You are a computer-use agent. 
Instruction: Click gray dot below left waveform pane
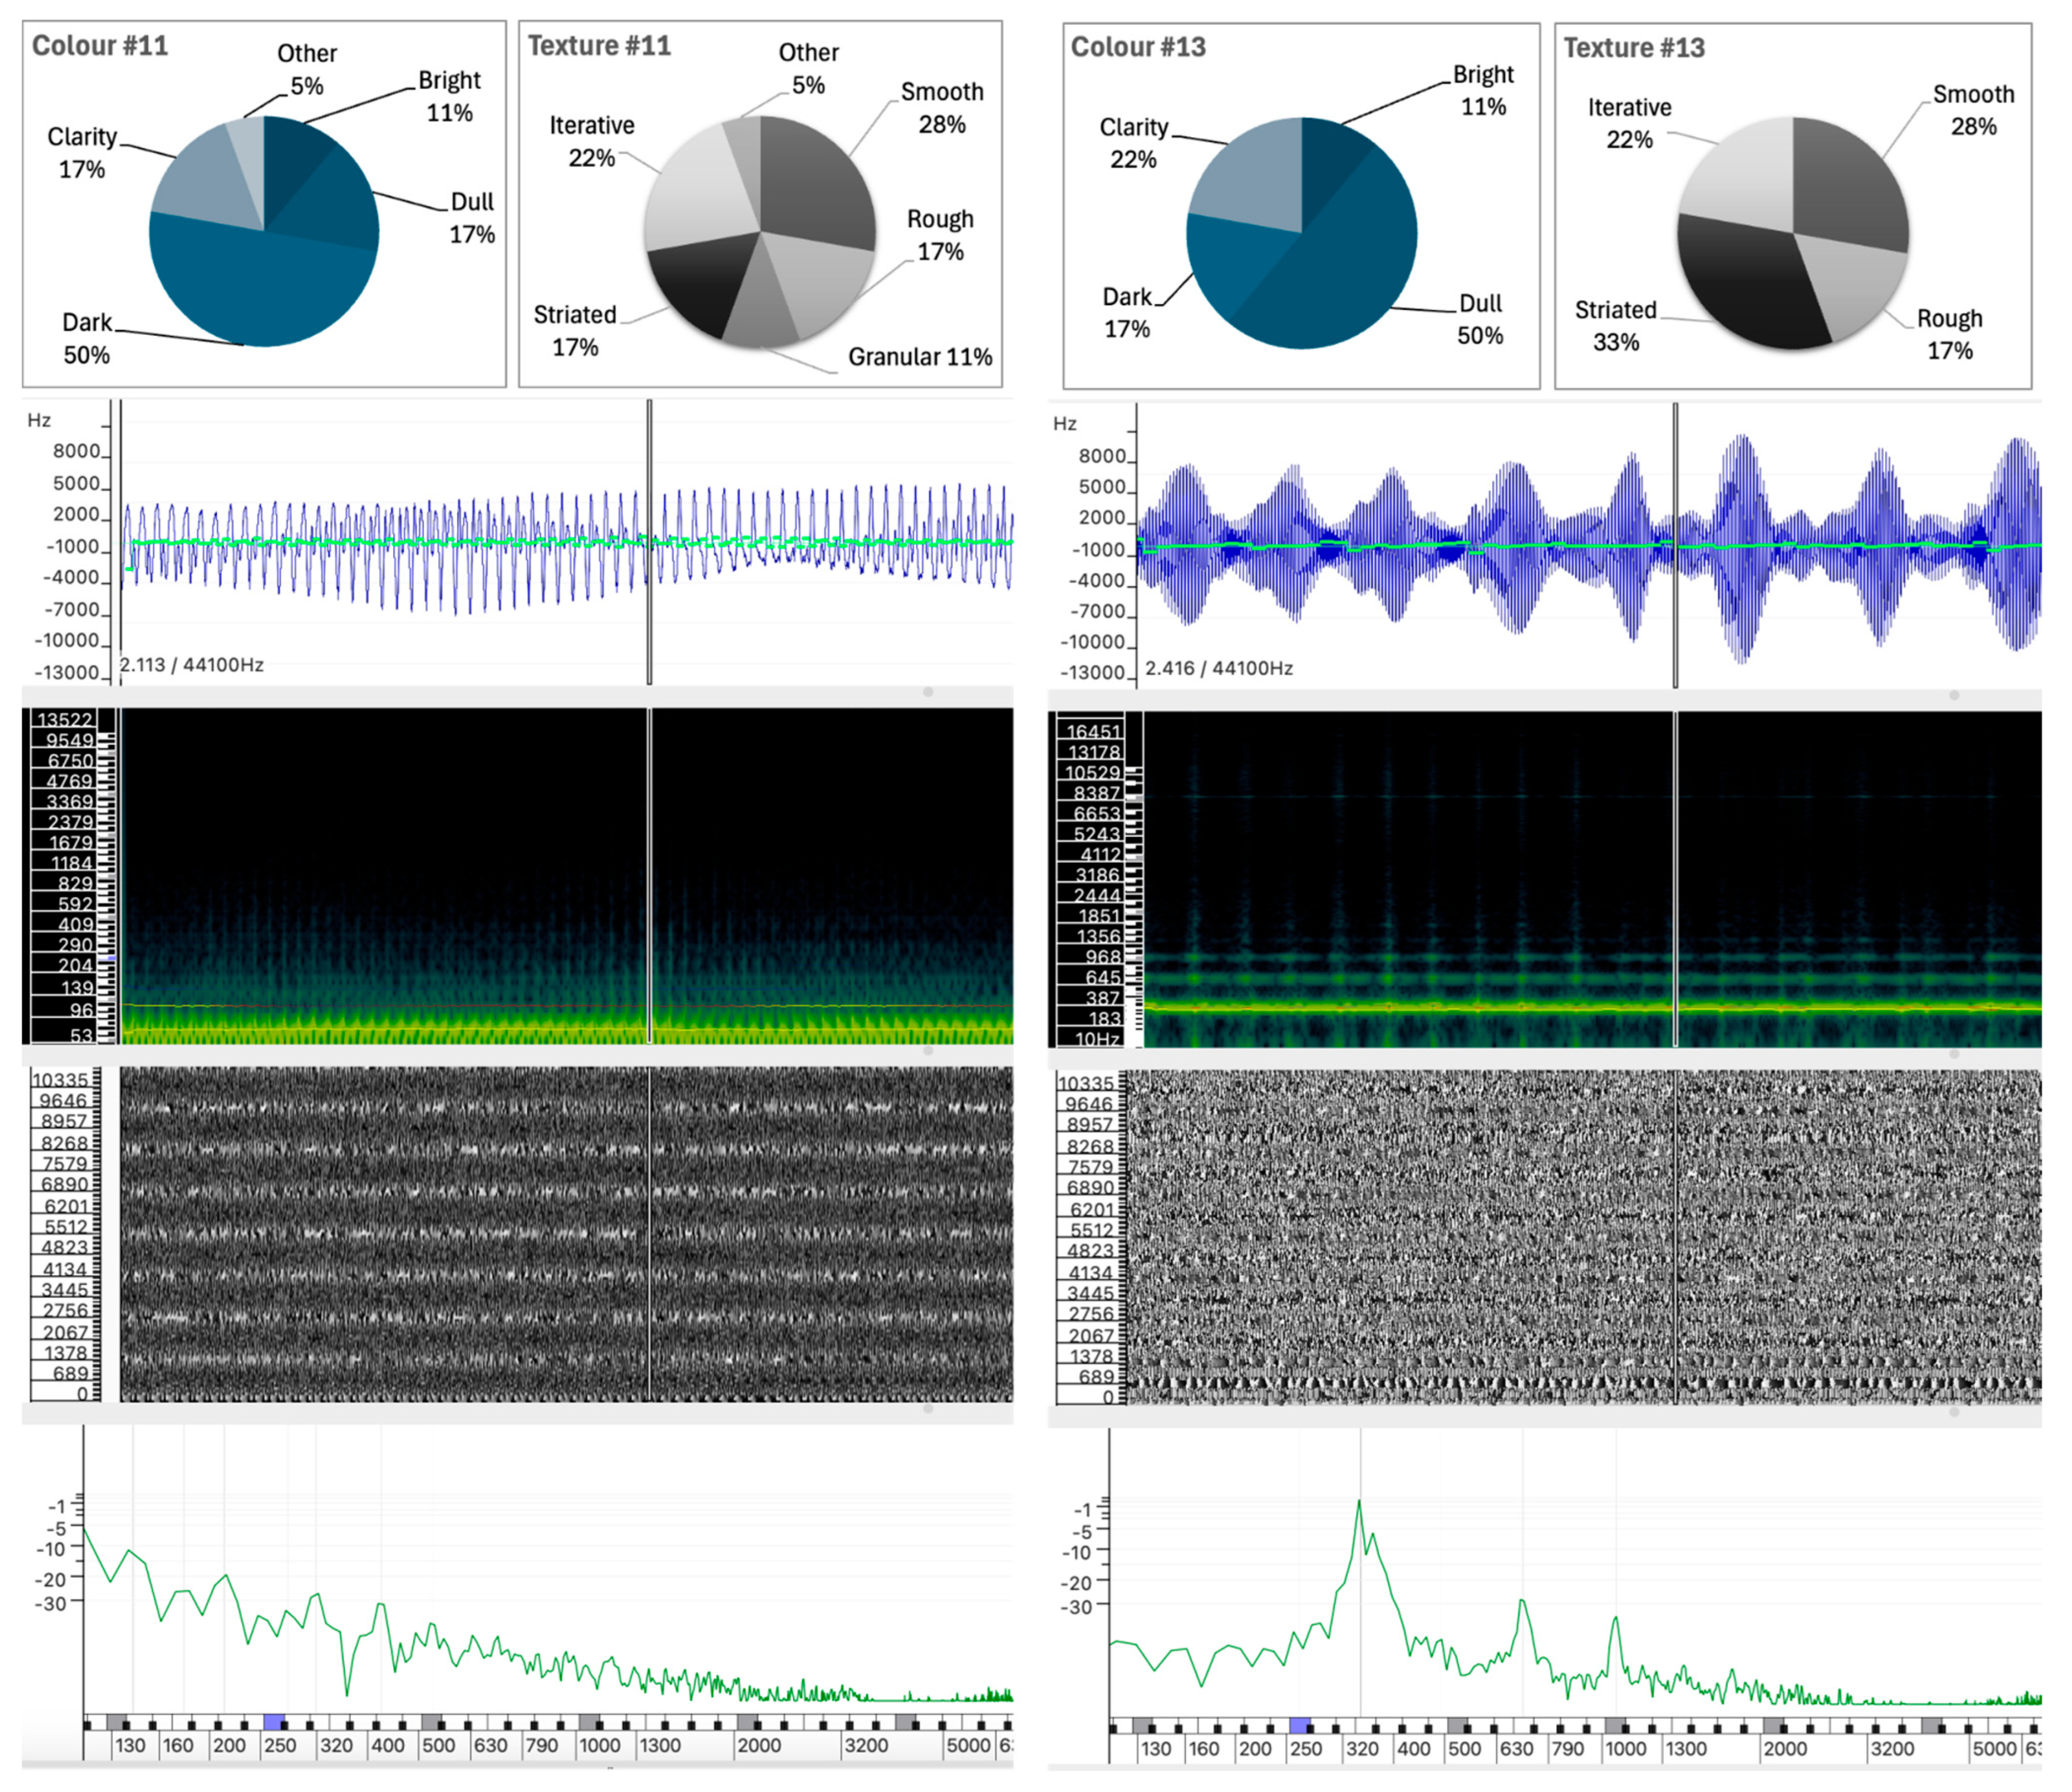coord(928,692)
